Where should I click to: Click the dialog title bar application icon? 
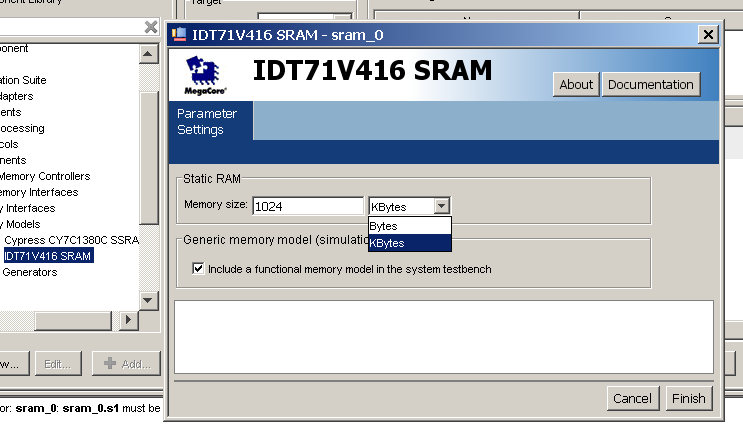point(179,35)
